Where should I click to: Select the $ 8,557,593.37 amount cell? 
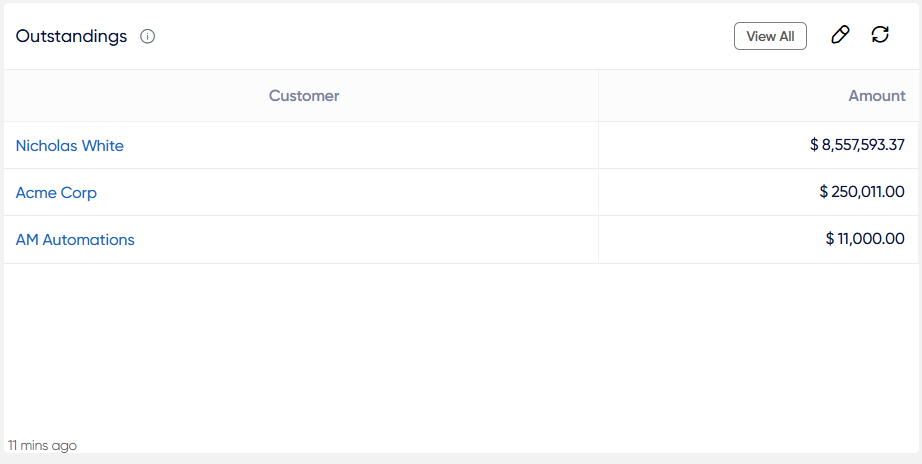coord(759,145)
